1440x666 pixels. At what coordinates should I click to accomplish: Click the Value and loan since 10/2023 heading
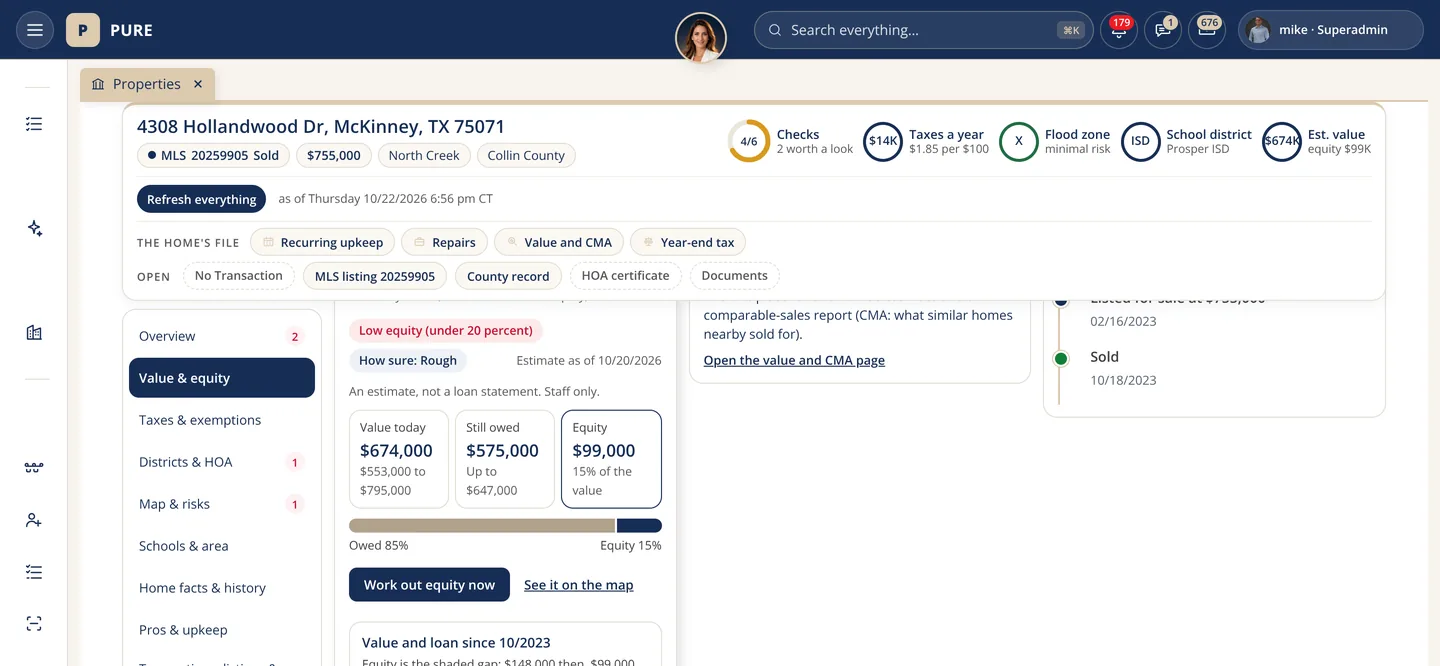[x=456, y=643]
